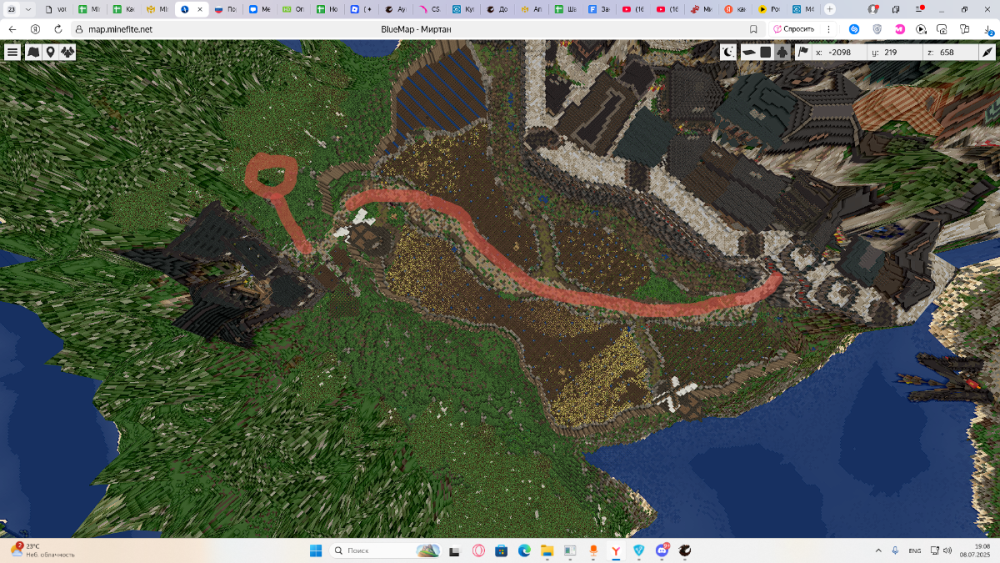Open the browser tab-sync copy icon

click(x=895, y=9)
